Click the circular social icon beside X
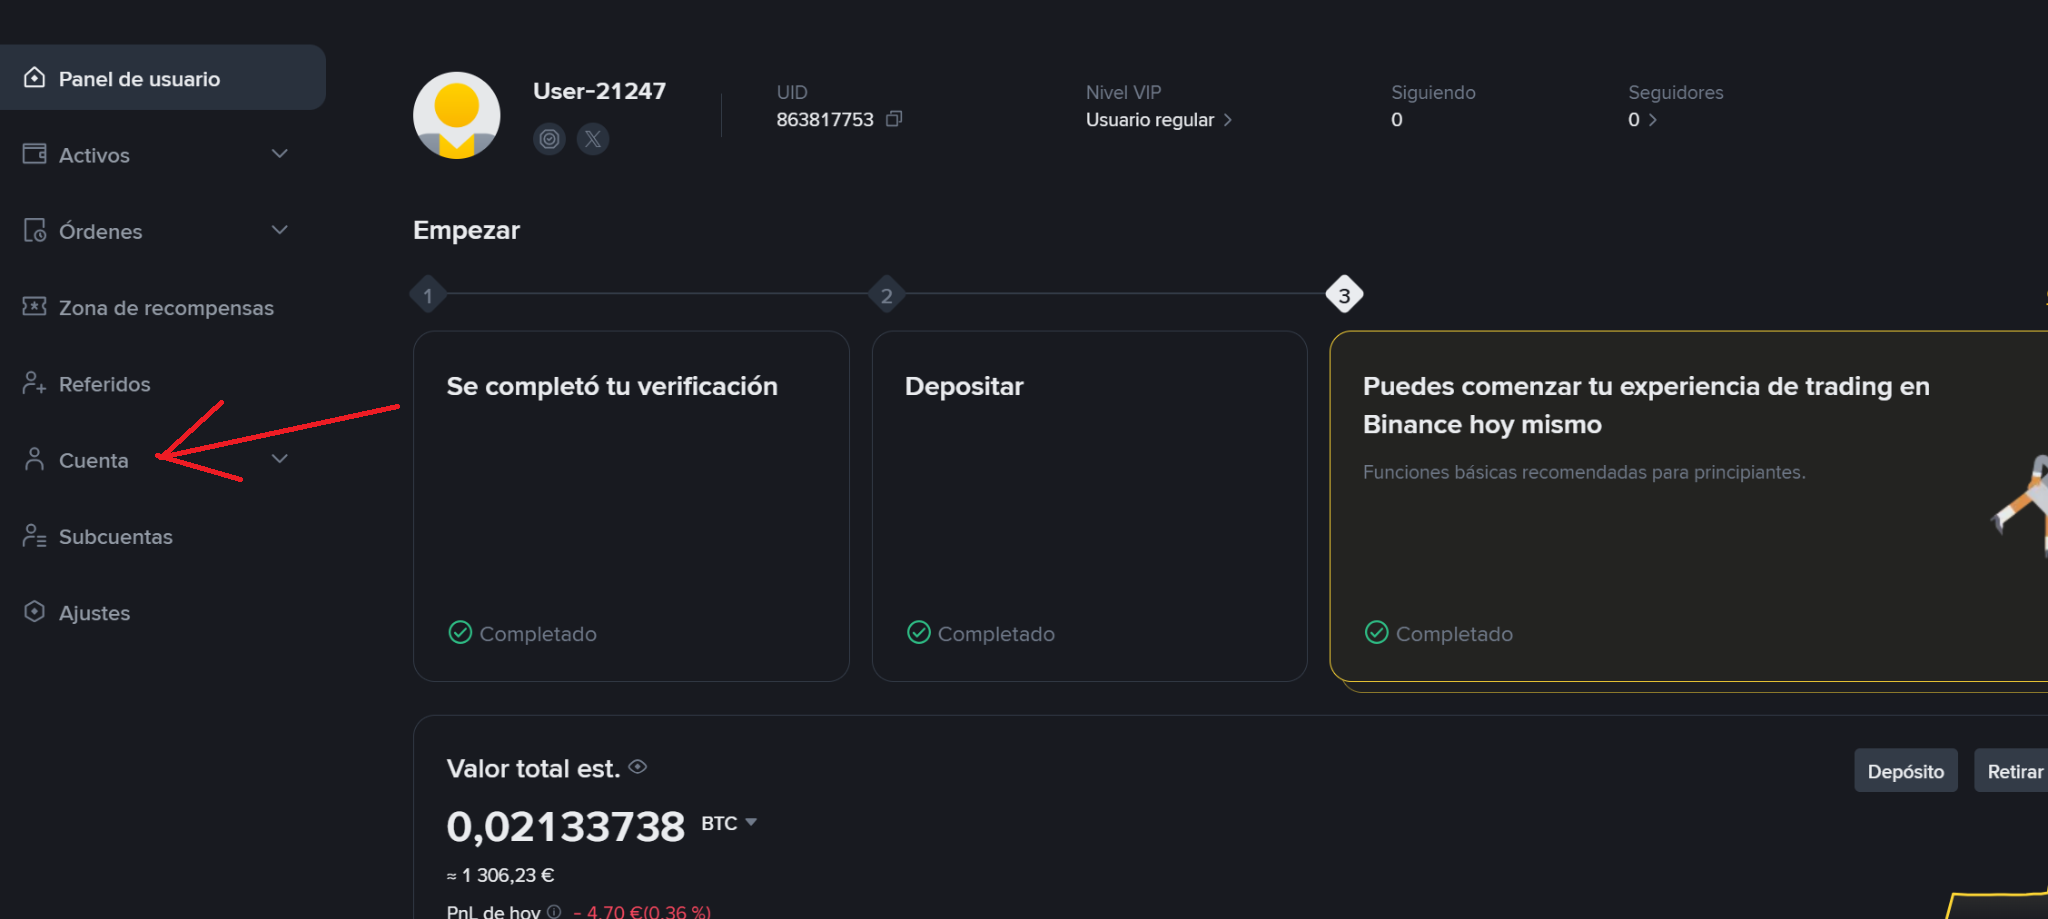Screen dimensions: 2048x919 coord(549,139)
